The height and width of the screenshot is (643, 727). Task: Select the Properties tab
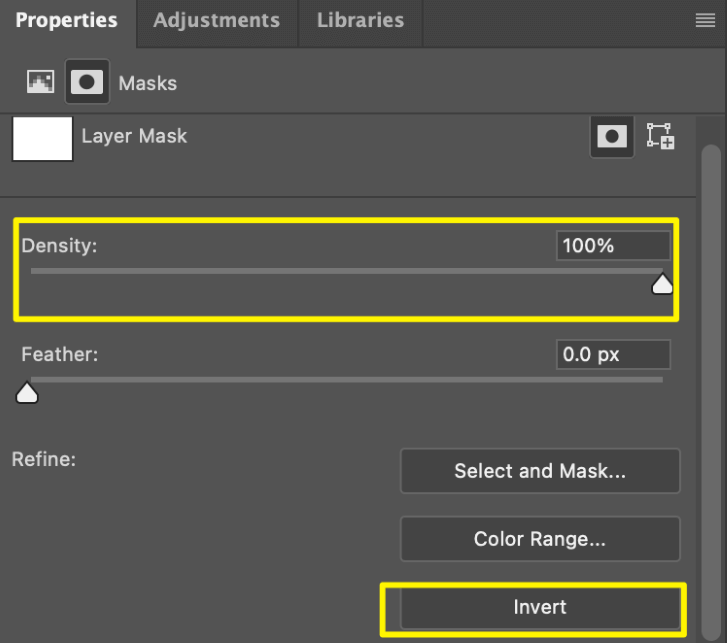pos(66,20)
